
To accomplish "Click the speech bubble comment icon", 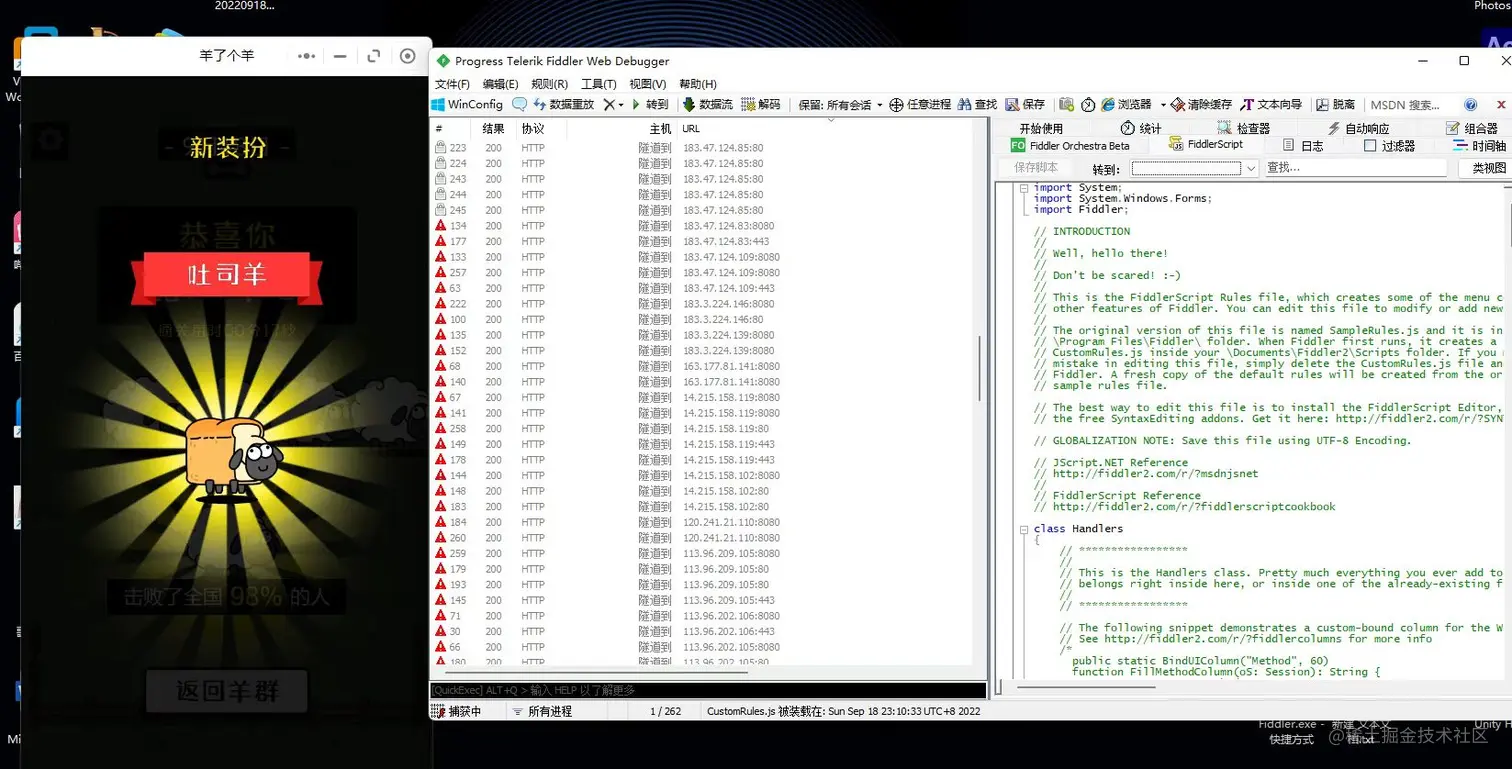I will coord(519,104).
